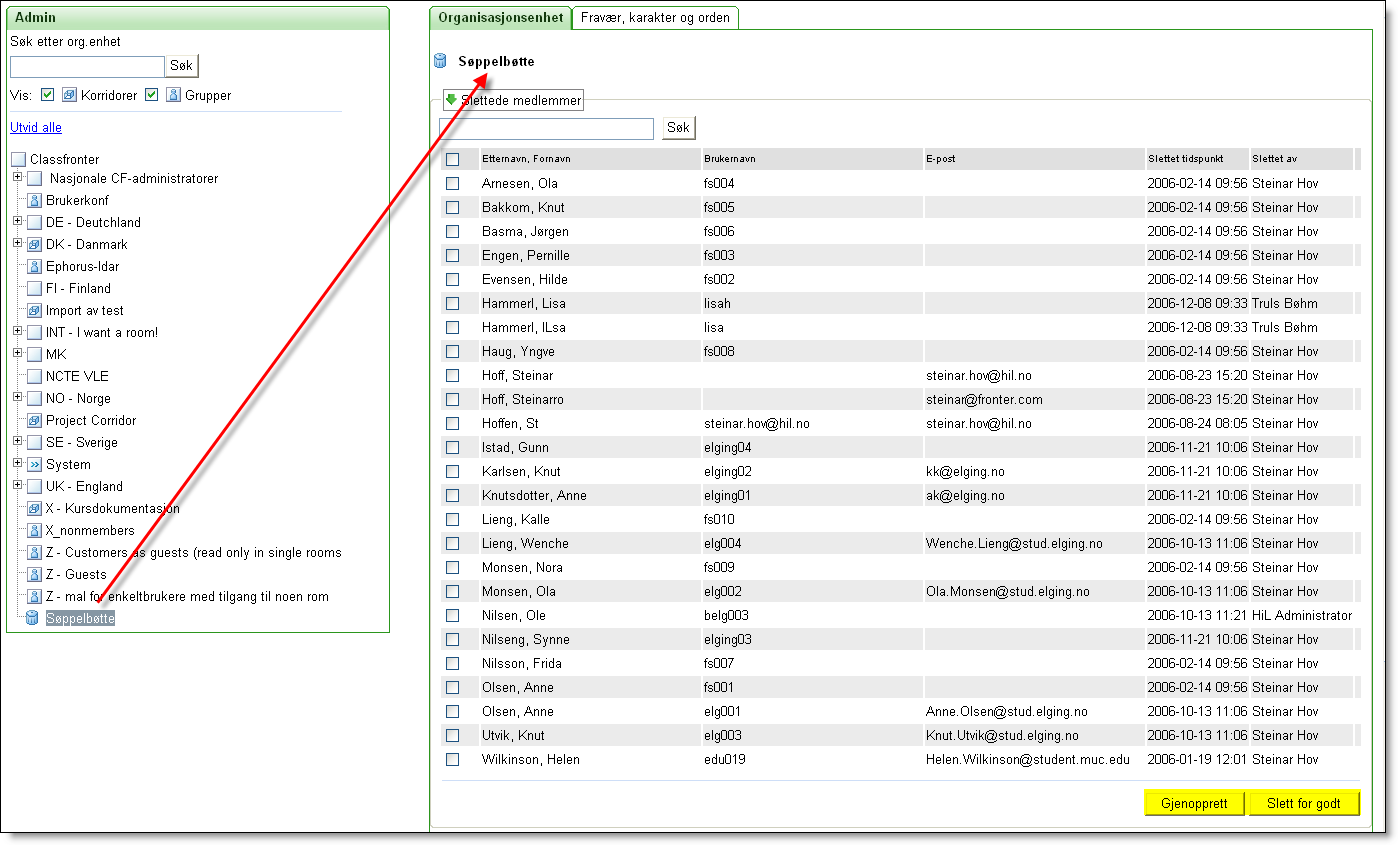Expand the SE - Sverige node
This screenshot has width=1398, height=845.
coord(17,441)
